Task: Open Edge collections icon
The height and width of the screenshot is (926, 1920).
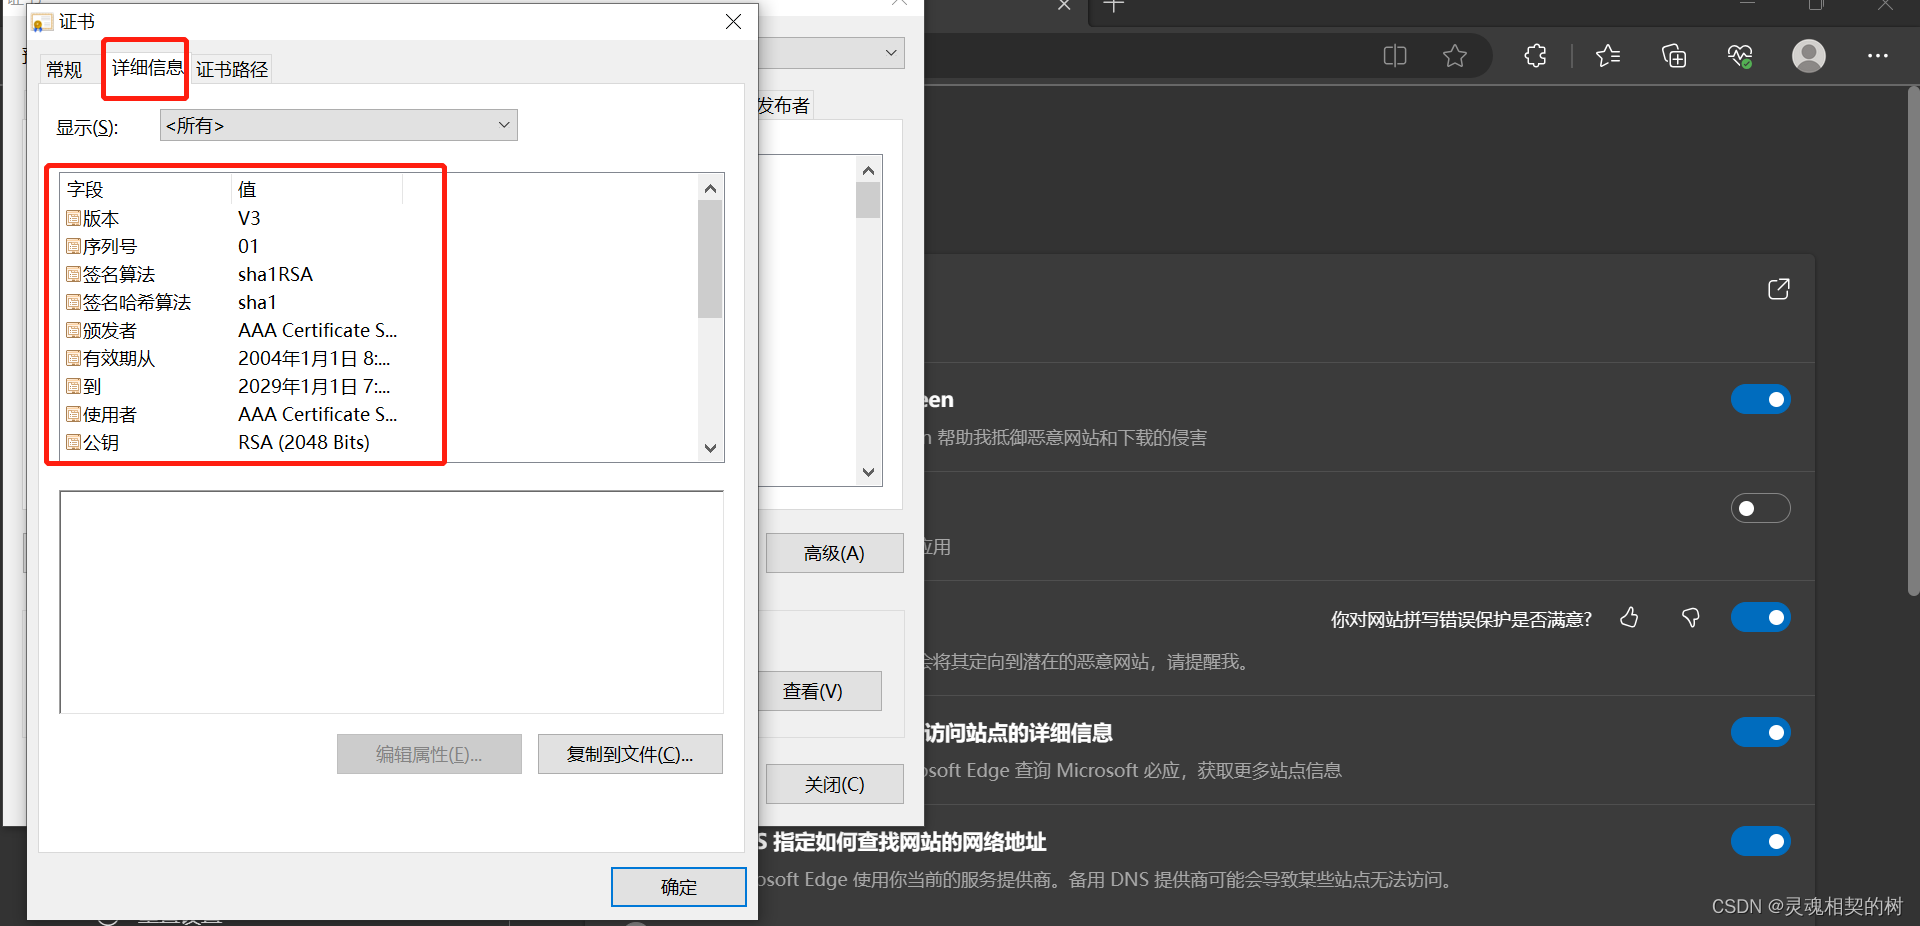Action: [x=1674, y=56]
